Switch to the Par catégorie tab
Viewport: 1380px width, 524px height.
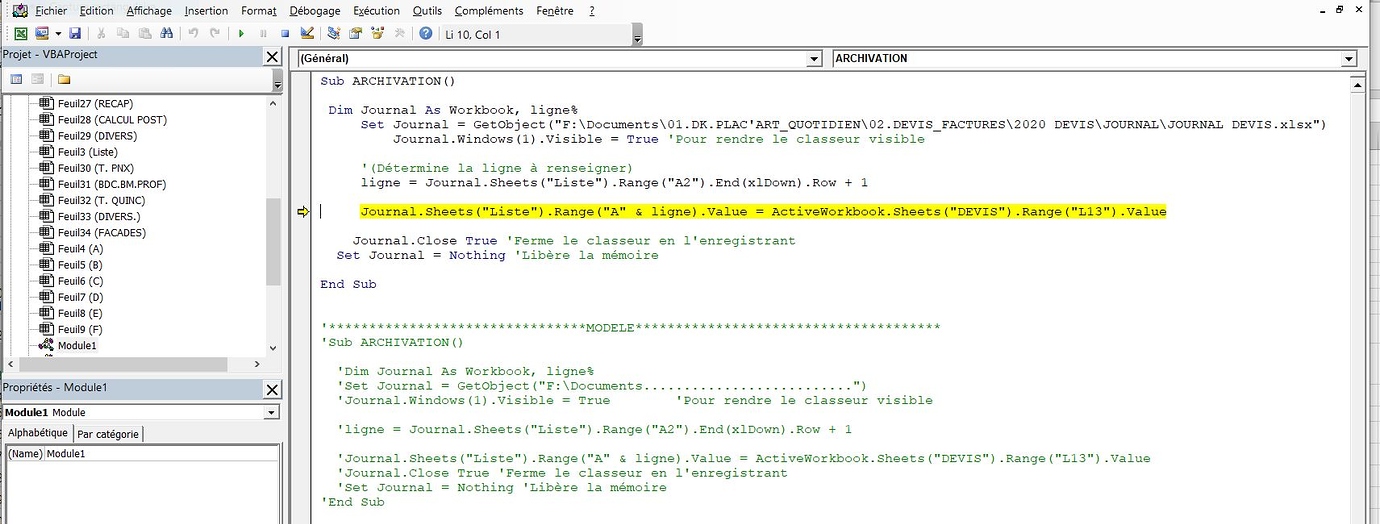point(108,434)
